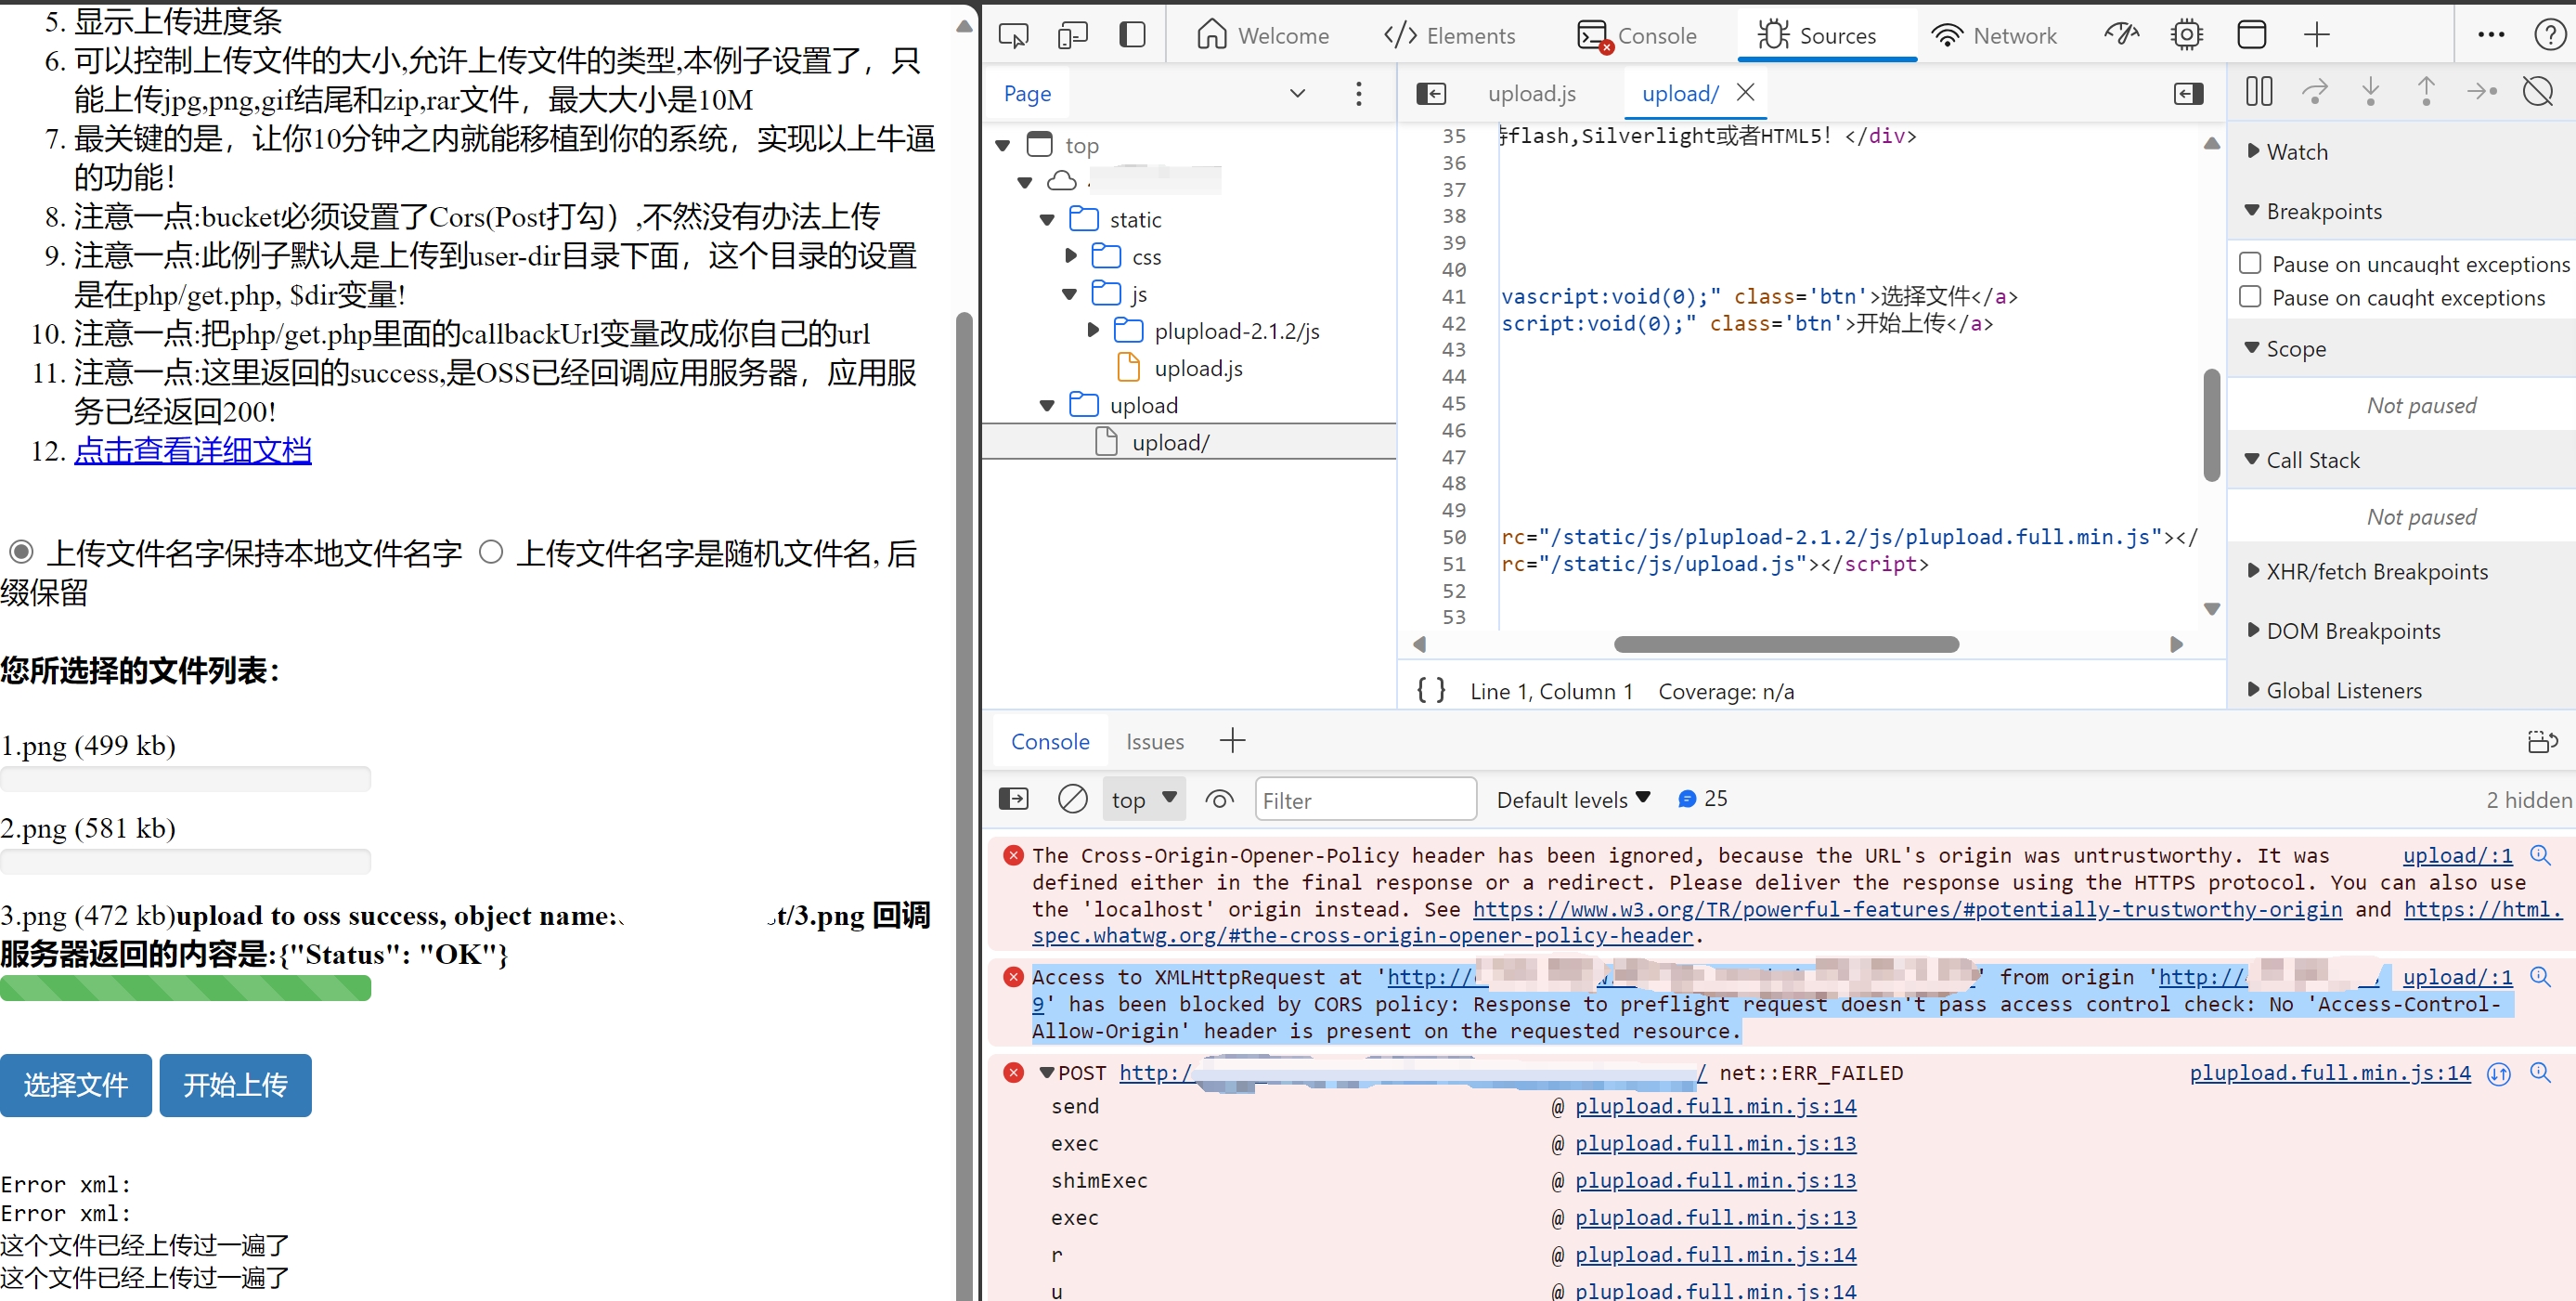Screen dimensions: 2576x1301
Task: Switch to the Issues tab in Console panel
Action: [x=1155, y=742]
